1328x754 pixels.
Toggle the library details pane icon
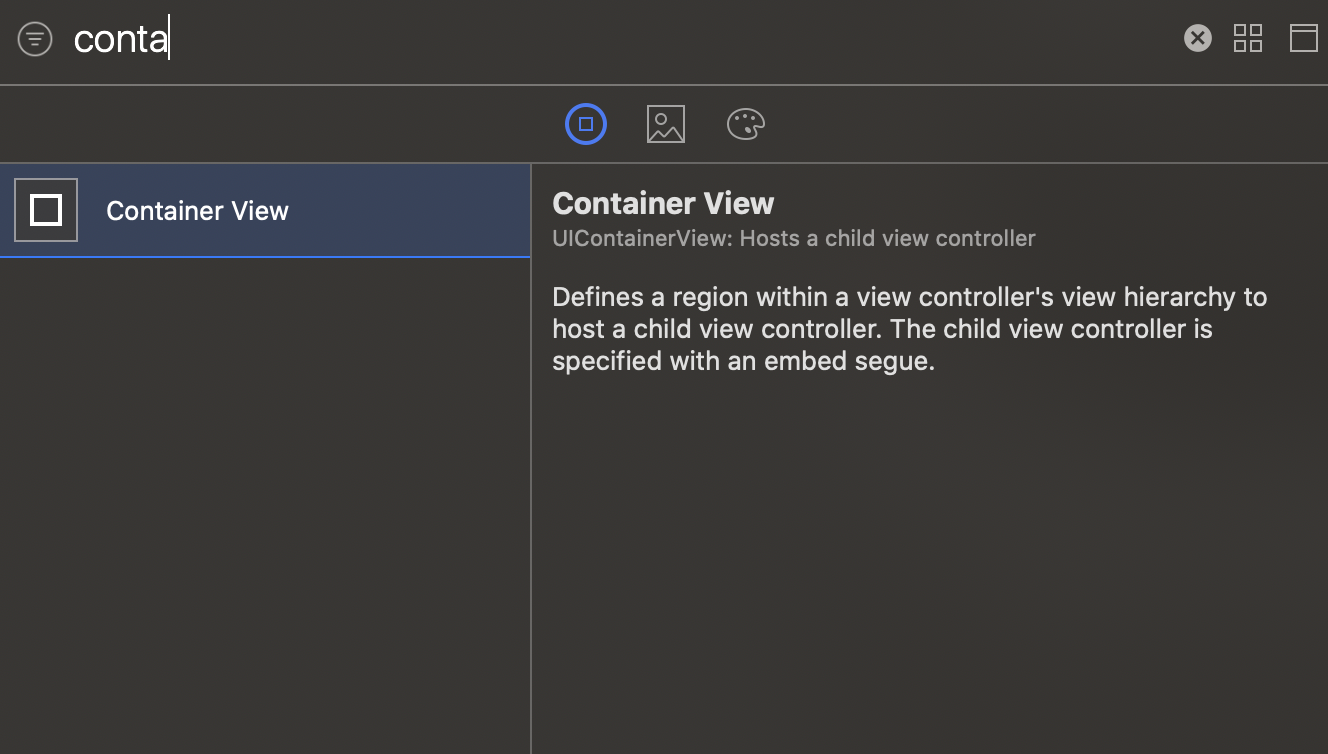[x=1303, y=38]
